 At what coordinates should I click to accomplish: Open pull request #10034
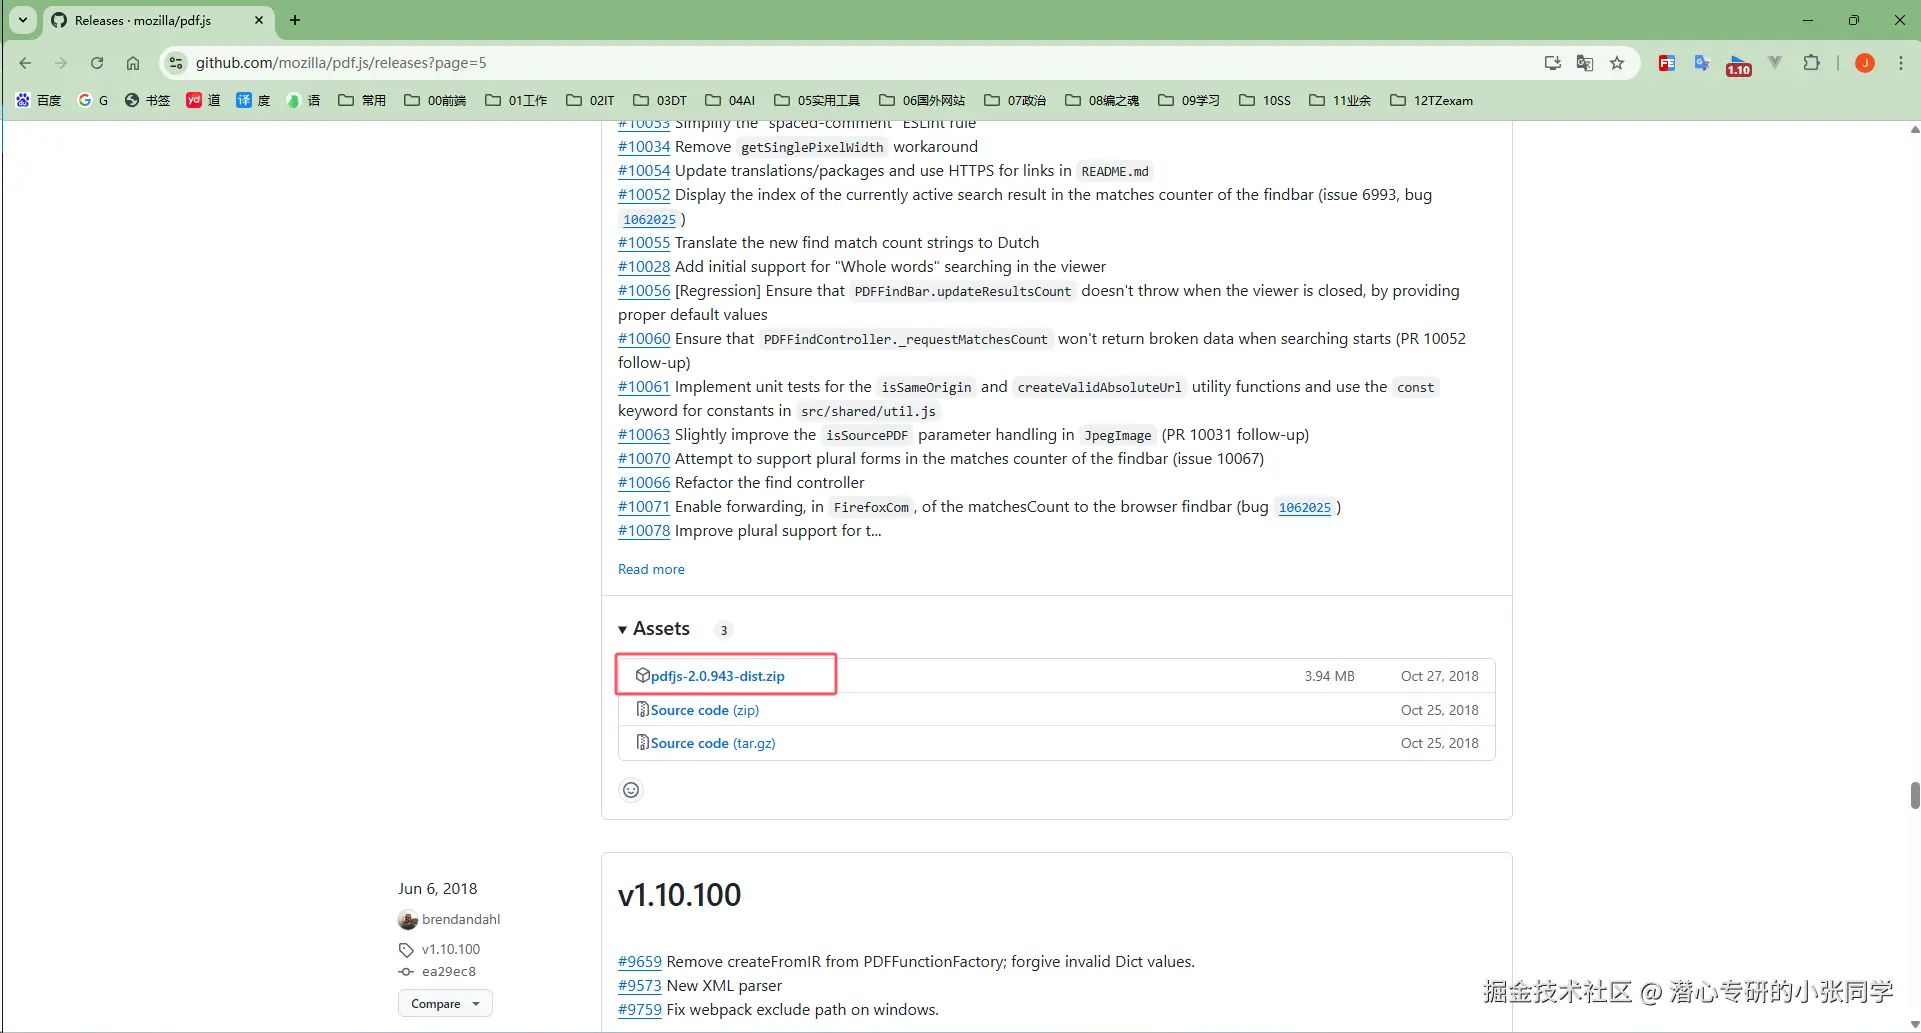click(x=644, y=147)
